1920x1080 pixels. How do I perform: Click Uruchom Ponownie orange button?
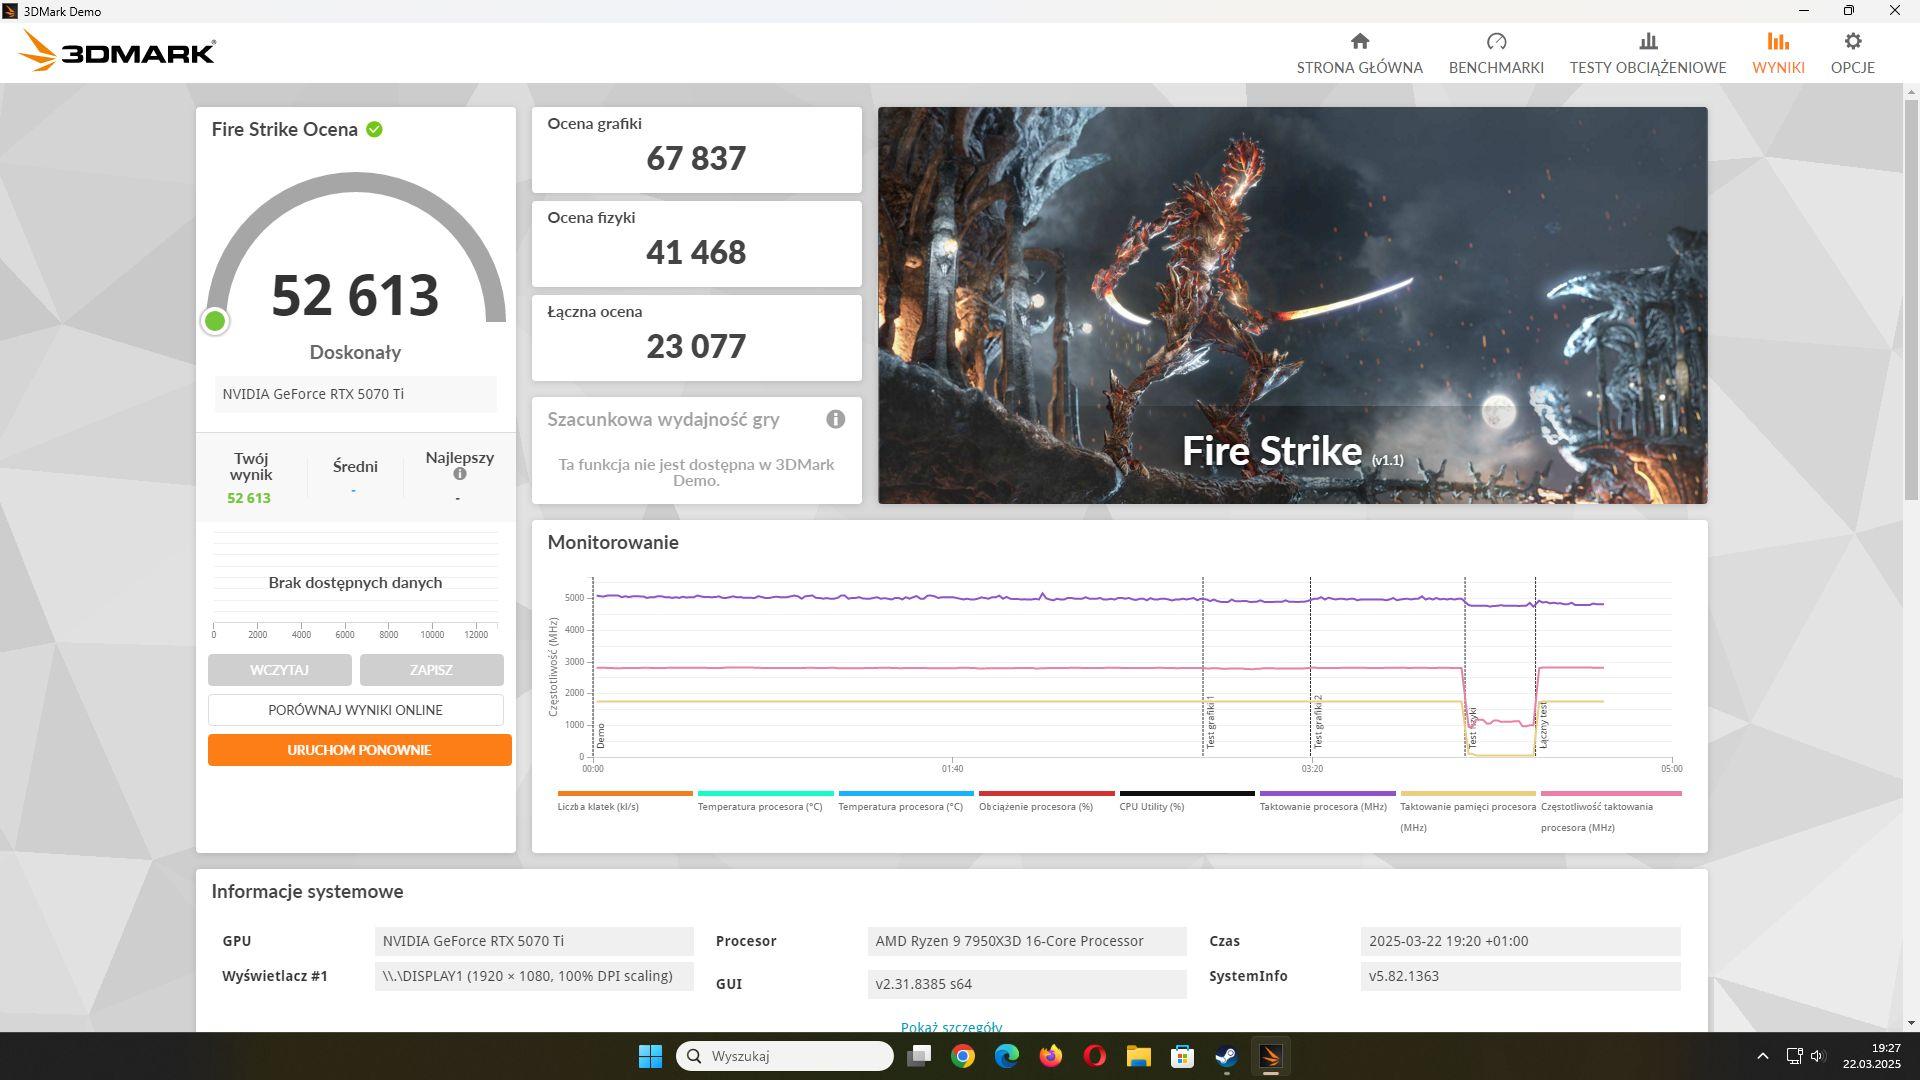pyautogui.click(x=359, y=750)
